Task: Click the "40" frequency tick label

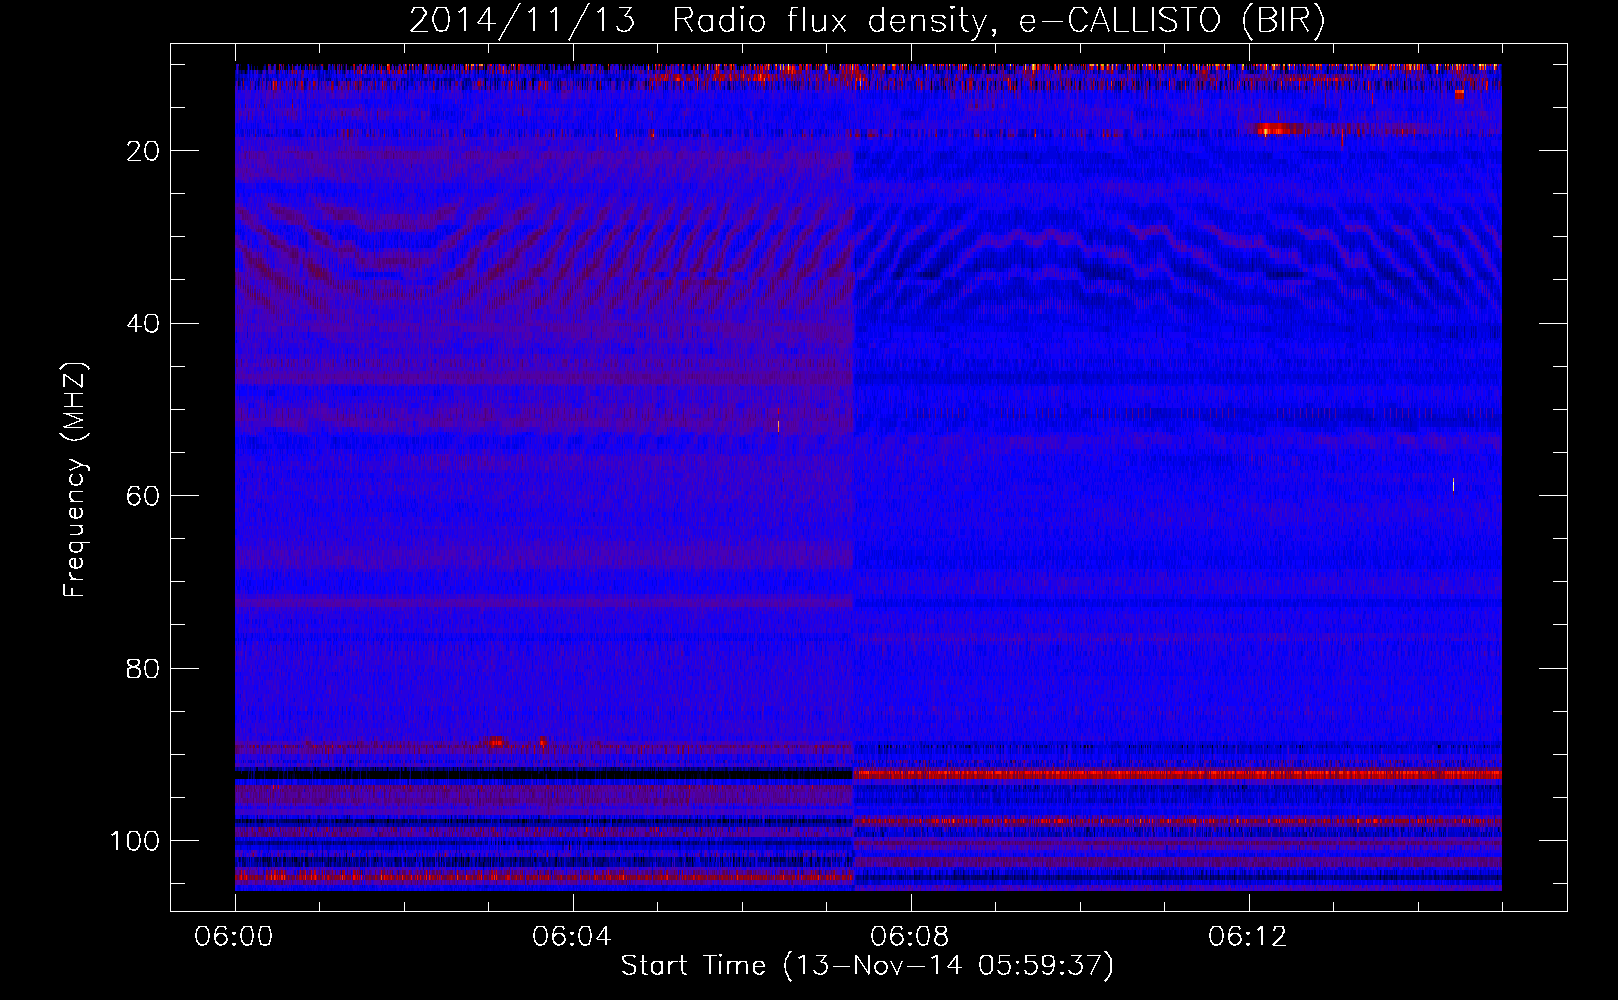Action: [x=144, y=324]
